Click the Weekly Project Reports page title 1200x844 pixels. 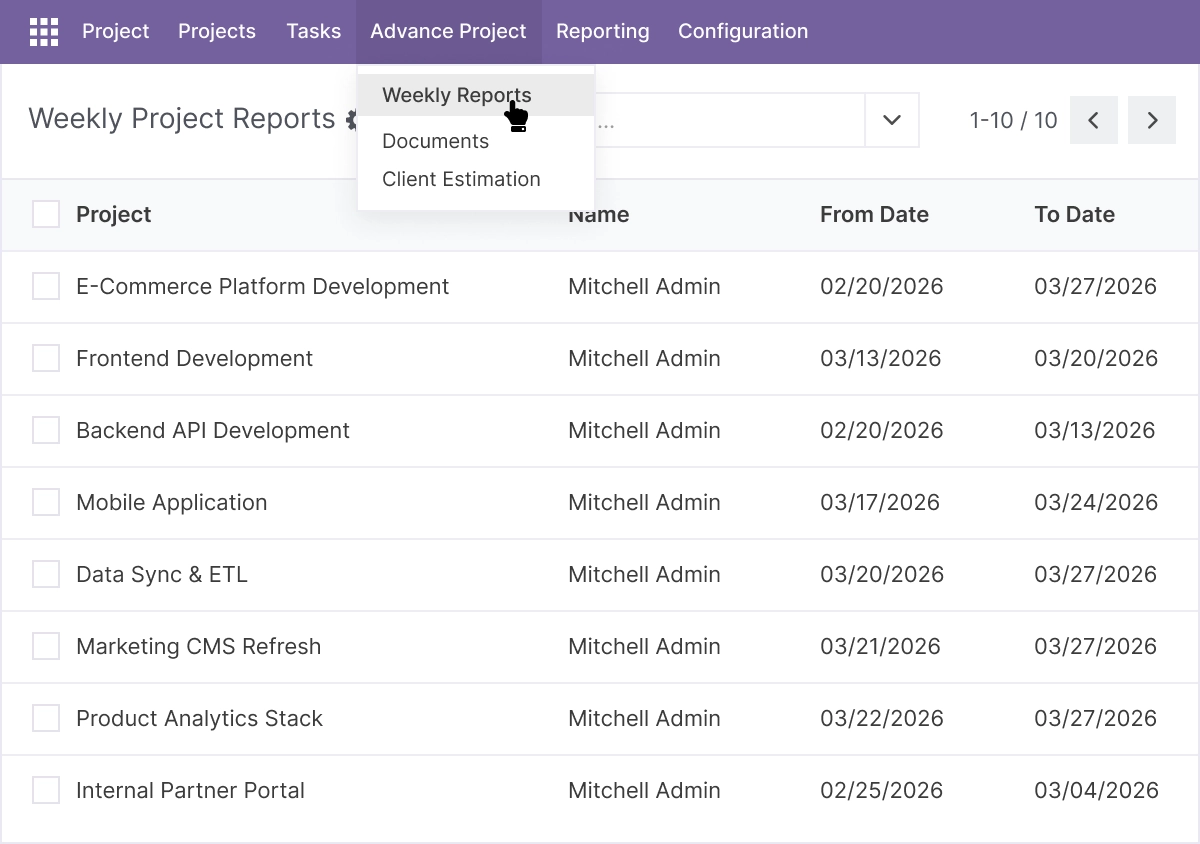coord(182,119)
